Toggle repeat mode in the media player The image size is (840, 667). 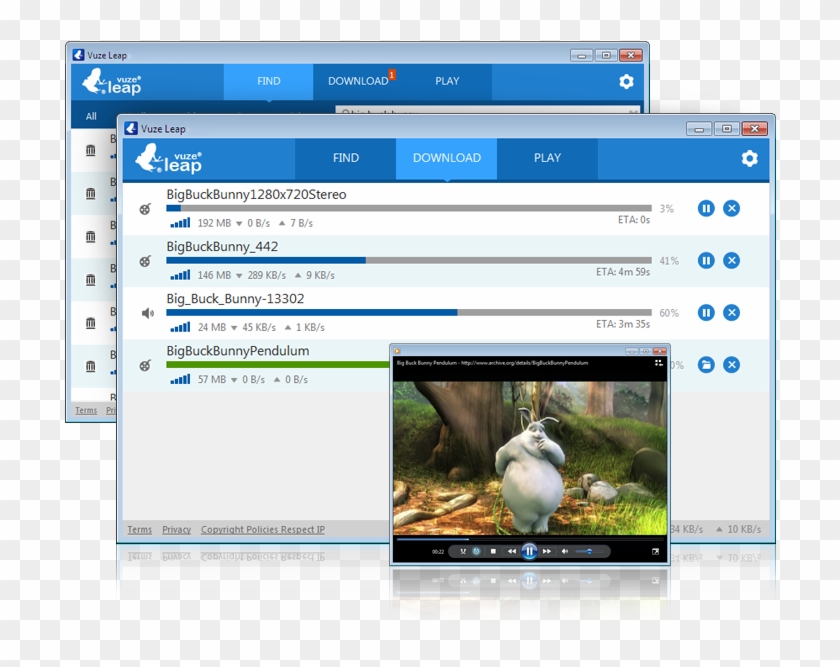click(476, 551)
